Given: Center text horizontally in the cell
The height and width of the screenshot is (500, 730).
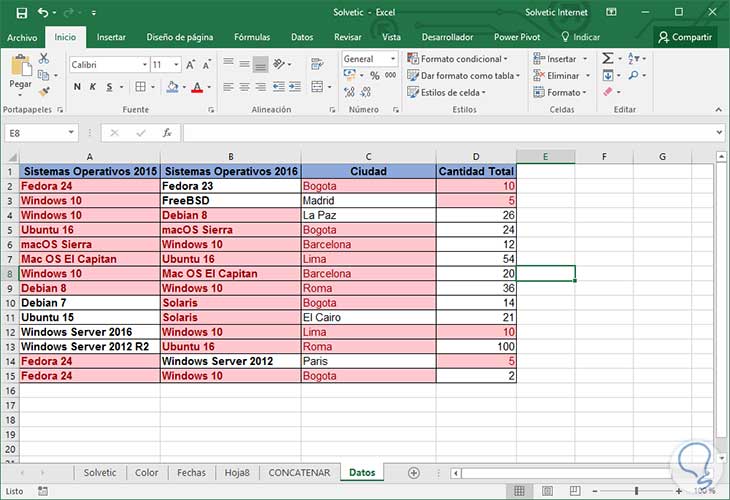Looking at the screenshot, I should pos(244,87).
